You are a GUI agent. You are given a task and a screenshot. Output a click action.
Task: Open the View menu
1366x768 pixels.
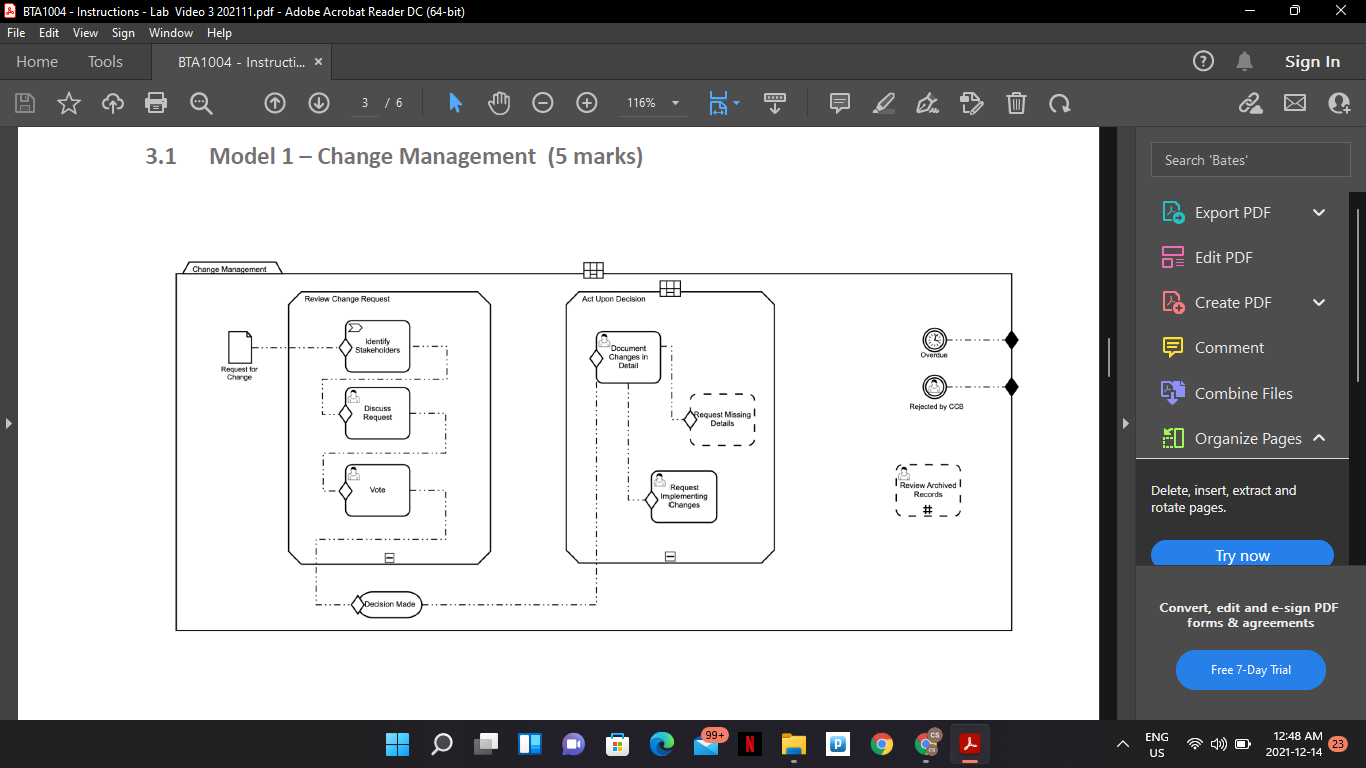(x=85, y=32)
